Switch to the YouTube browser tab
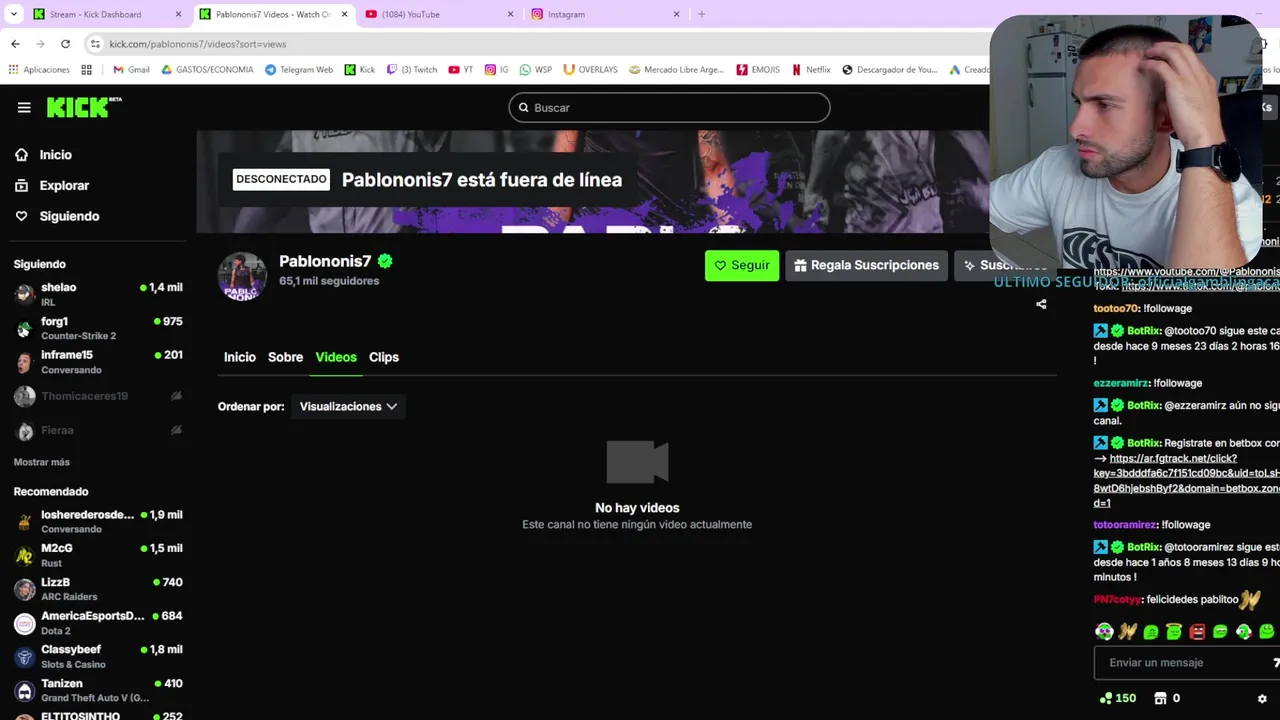Viewport: 1280px width, 720px height. (x=439, y=14)
